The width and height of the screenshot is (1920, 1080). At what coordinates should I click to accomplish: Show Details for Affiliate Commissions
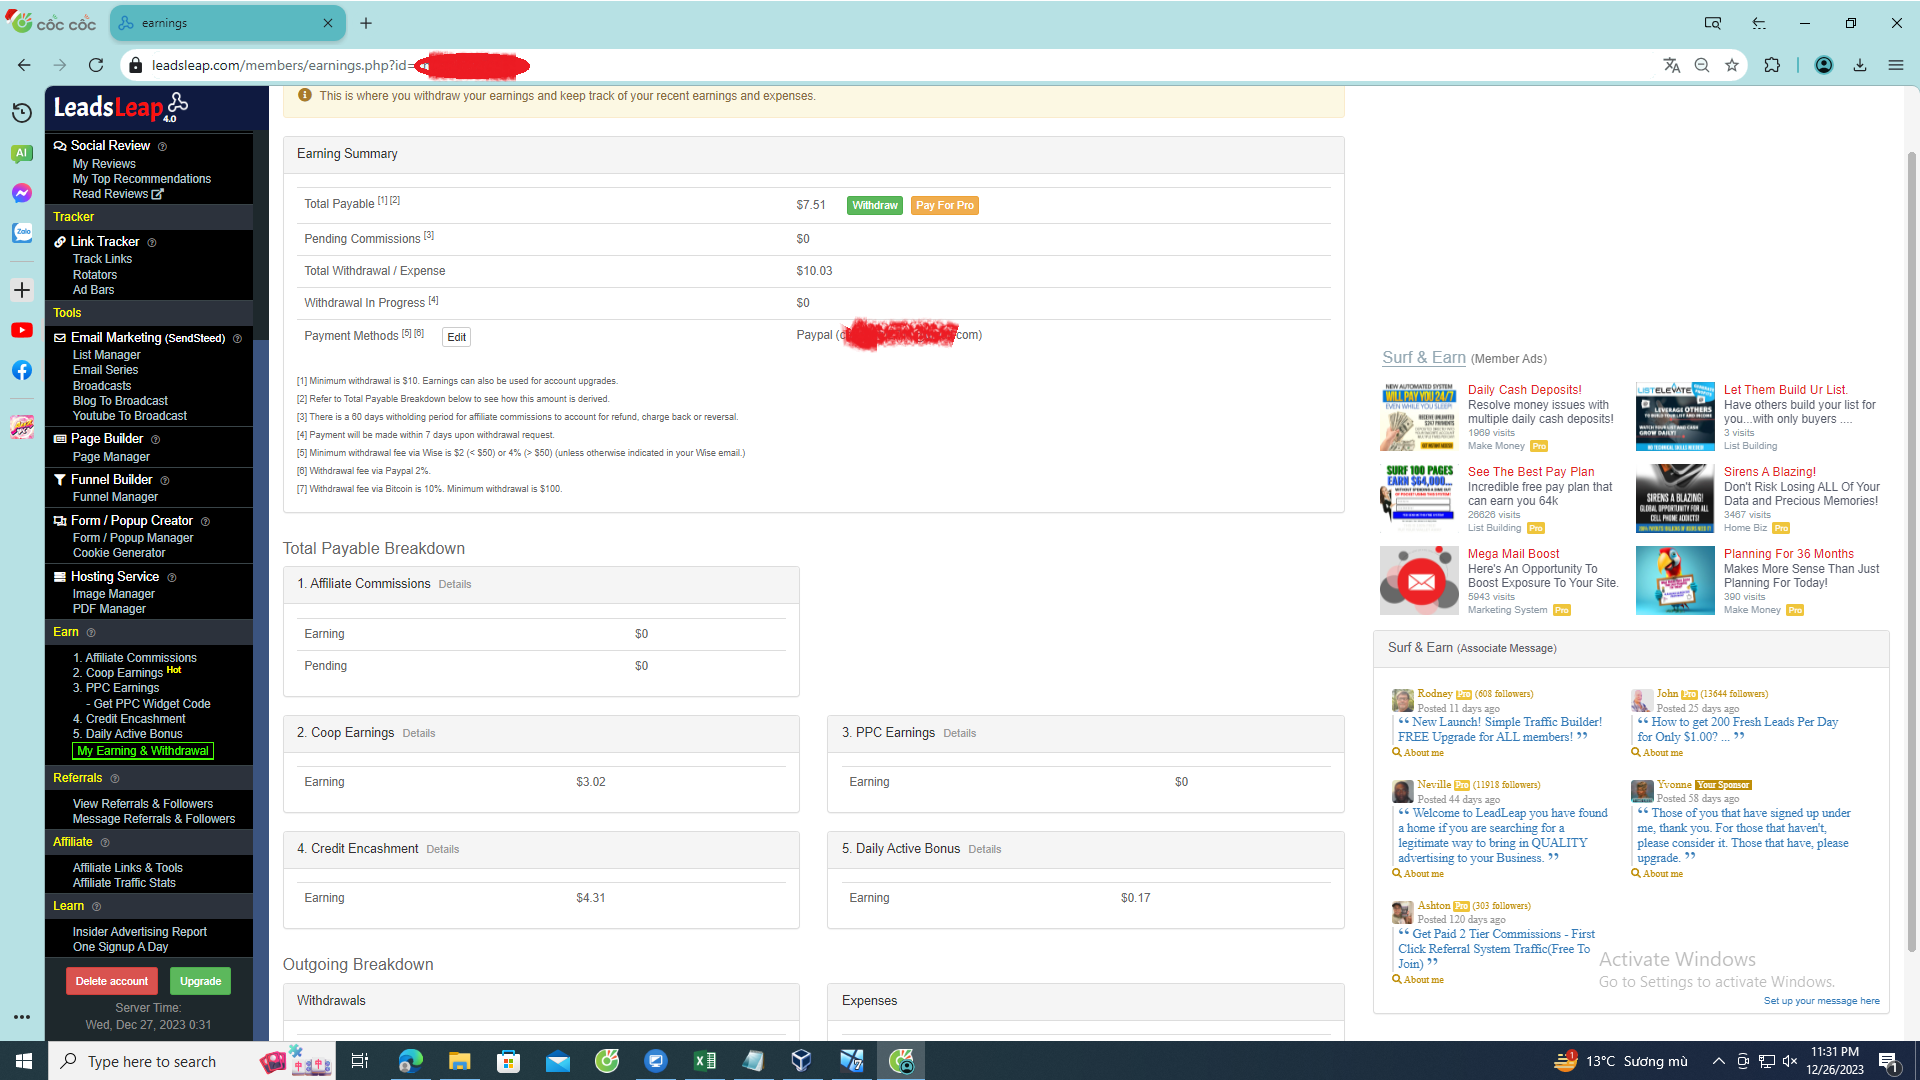(454, 585)
